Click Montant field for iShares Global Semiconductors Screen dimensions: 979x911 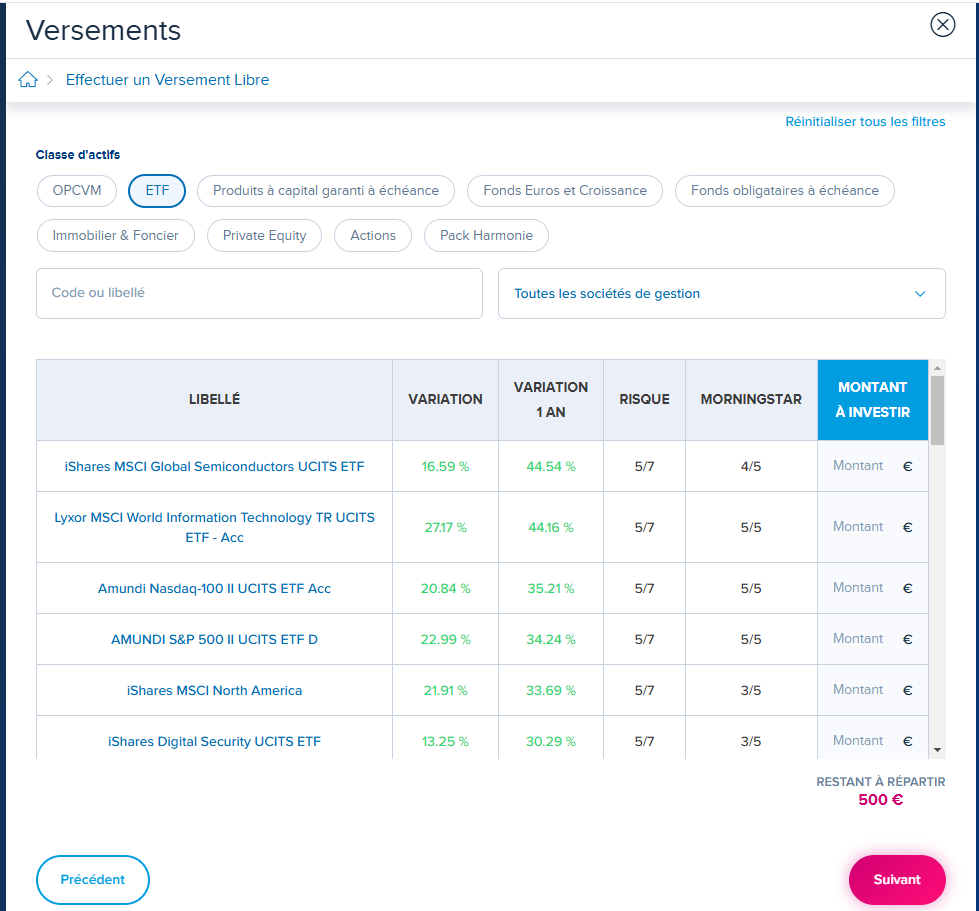872,466
